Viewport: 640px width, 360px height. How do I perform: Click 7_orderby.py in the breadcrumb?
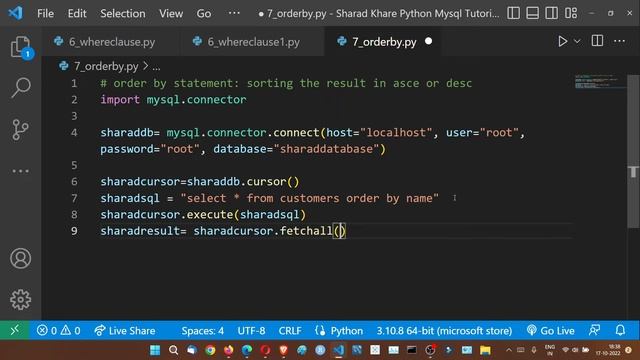pos(106,66)
